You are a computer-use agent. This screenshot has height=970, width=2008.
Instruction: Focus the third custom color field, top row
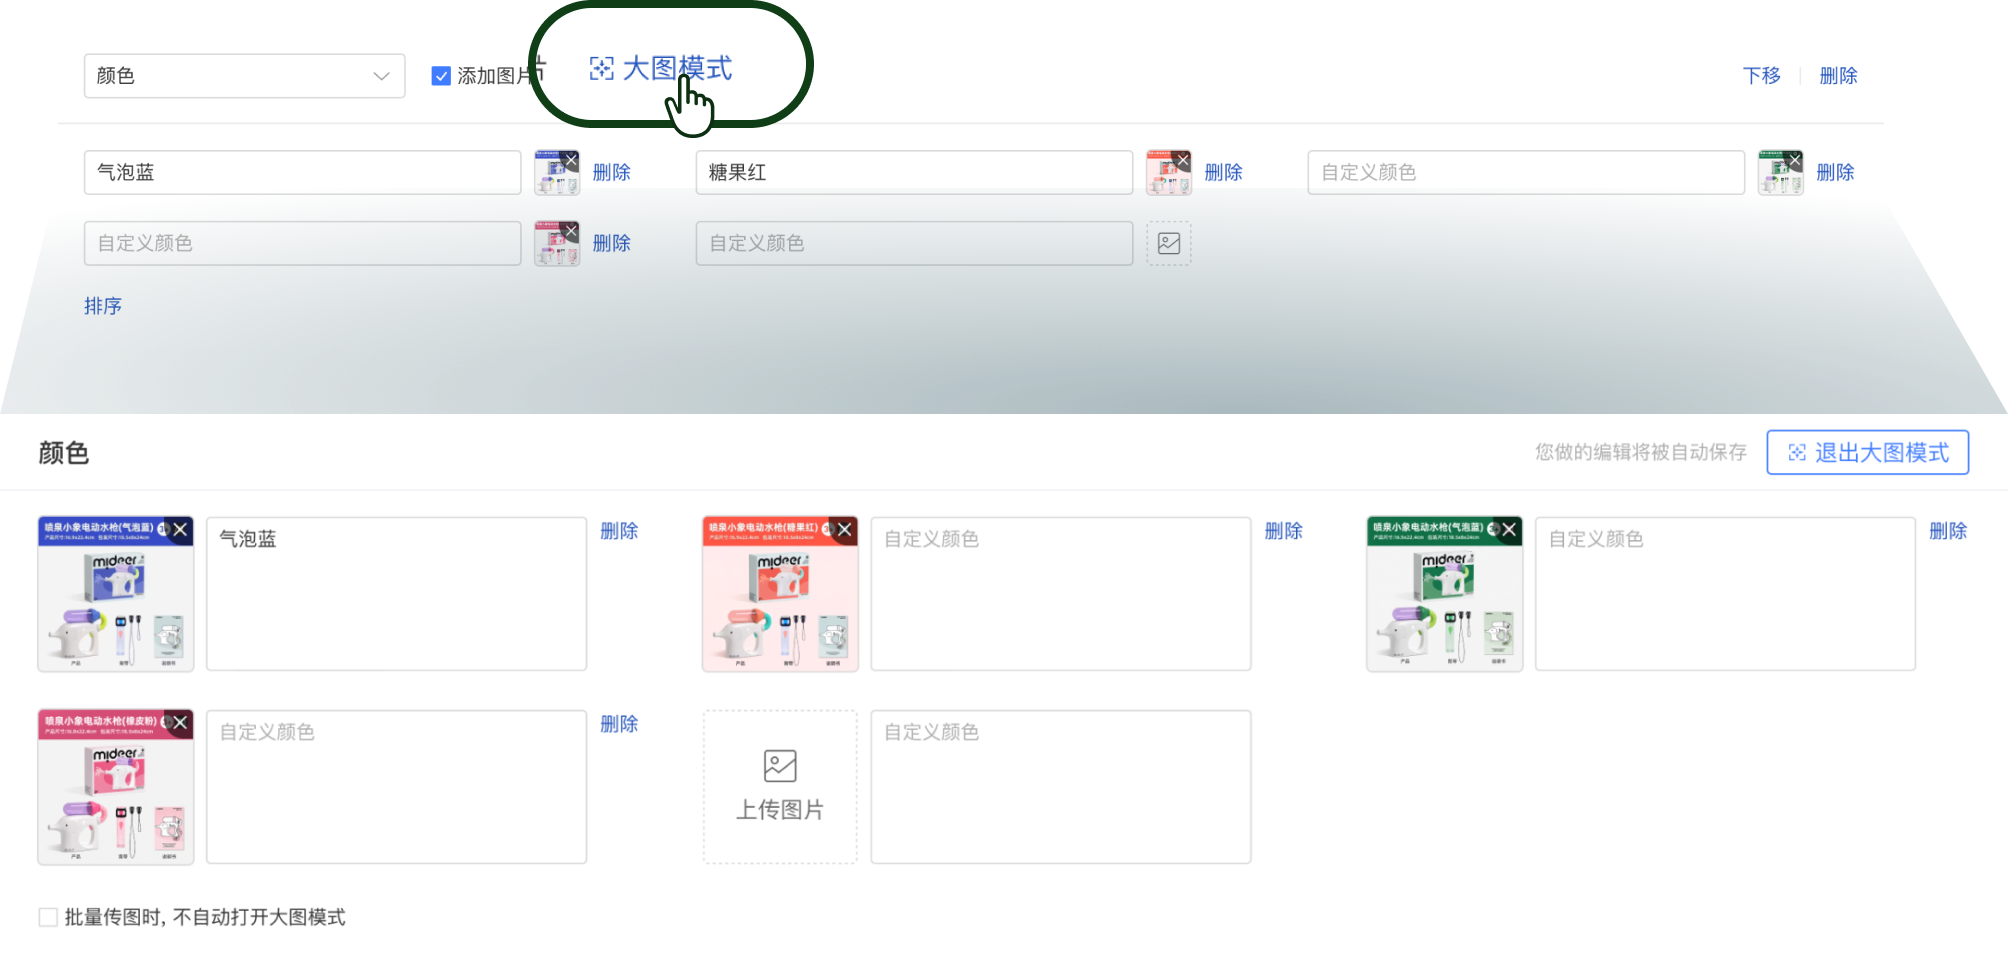pos(1526,172)
